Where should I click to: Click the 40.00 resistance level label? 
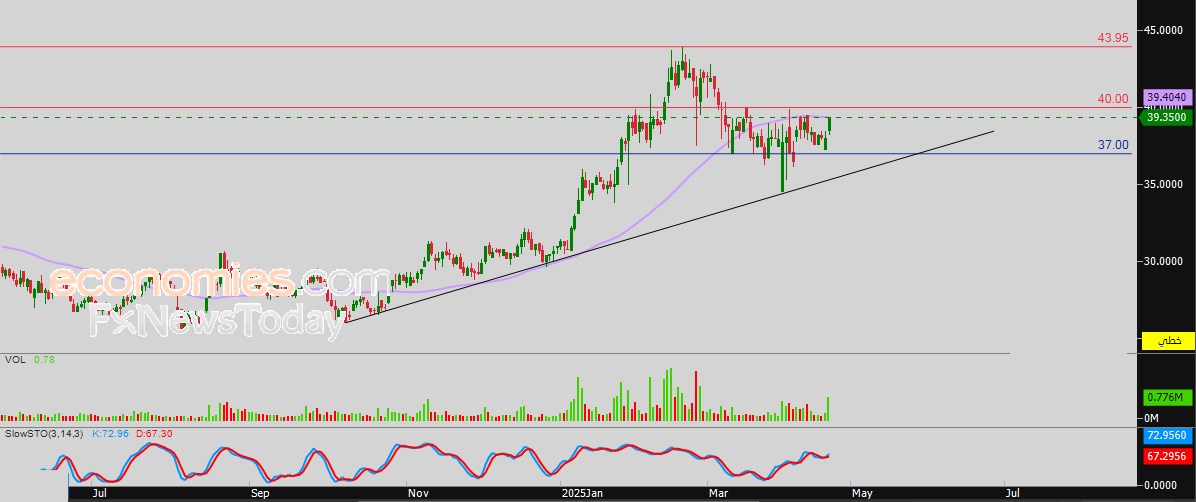[x=1113, y=98]
